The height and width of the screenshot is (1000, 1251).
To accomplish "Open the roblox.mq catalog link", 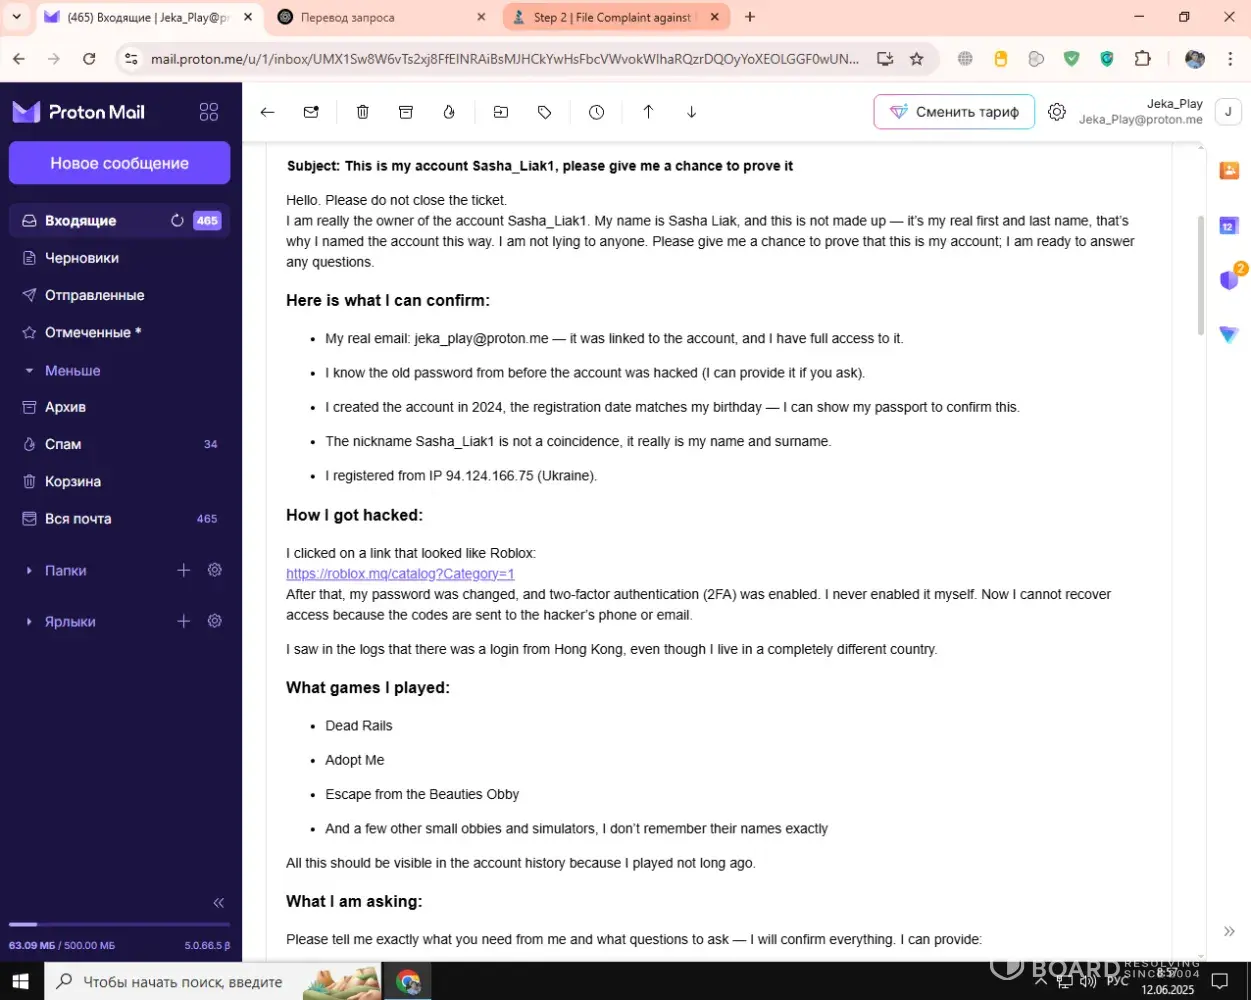I will pos(400,574).
